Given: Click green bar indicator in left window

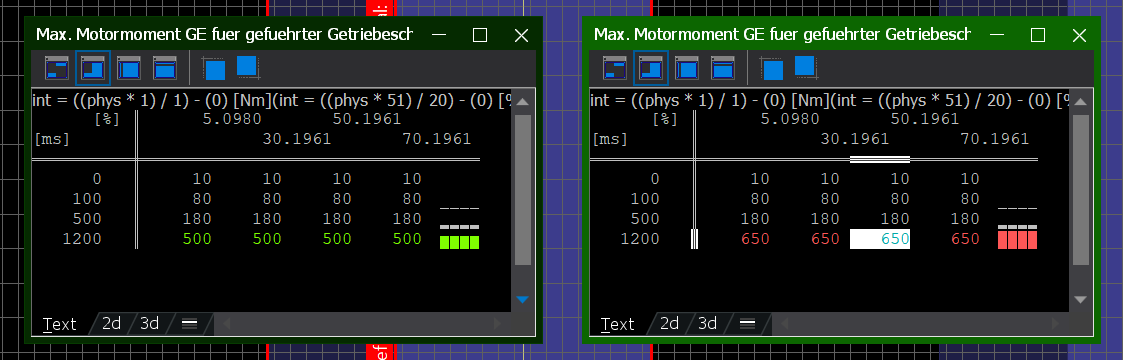Looking at the screenshot, I should (x=459, y=243).
